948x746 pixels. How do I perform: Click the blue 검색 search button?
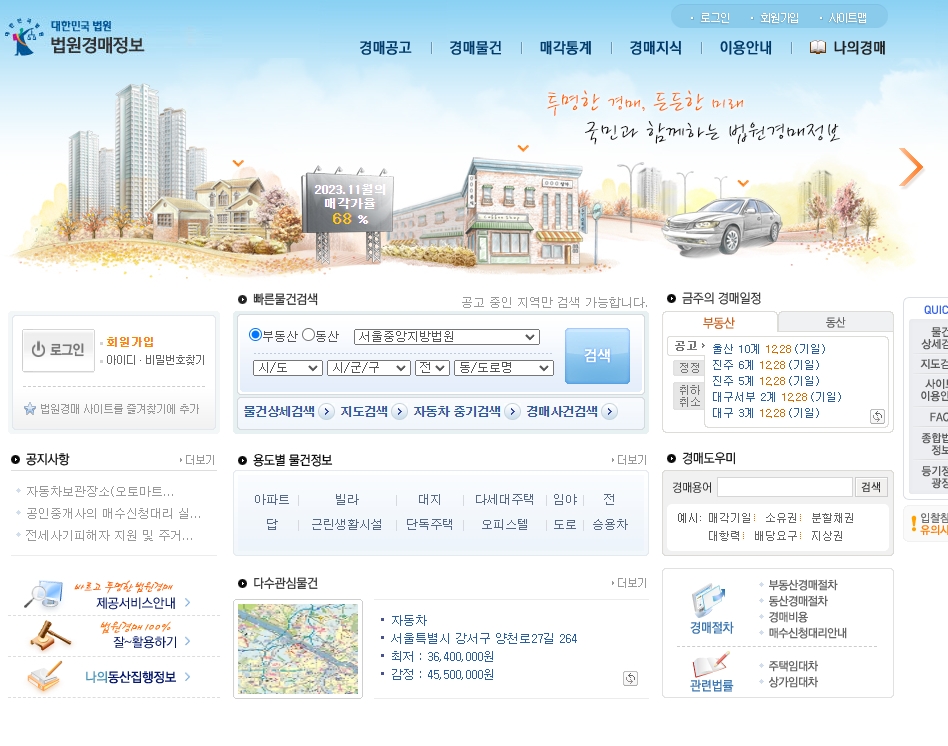[596, 356]
